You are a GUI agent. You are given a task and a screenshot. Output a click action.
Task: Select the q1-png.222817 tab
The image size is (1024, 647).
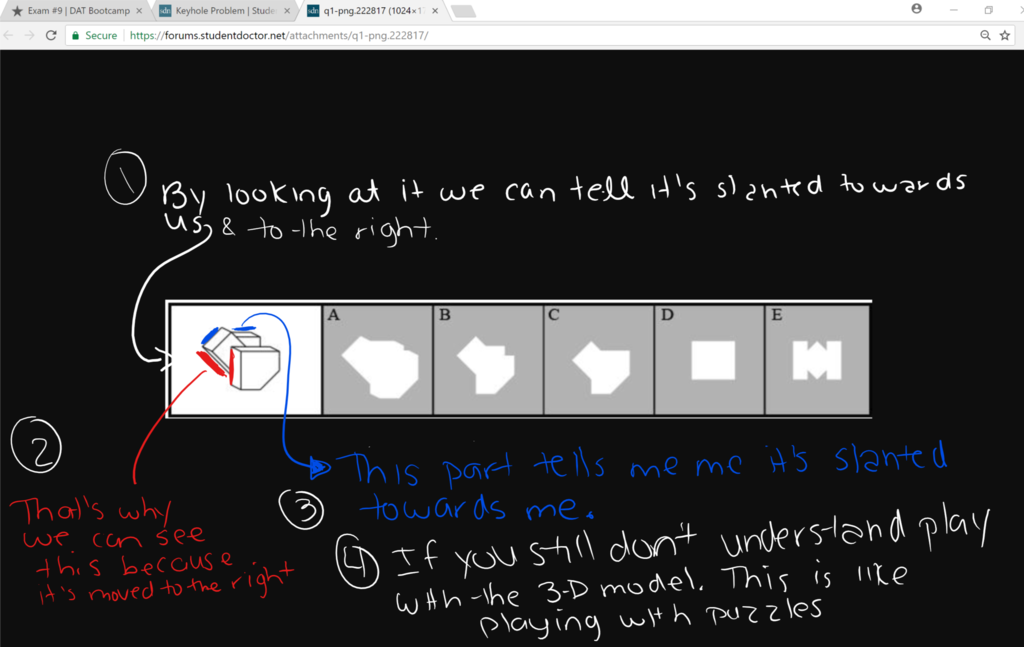click(370, 11)
